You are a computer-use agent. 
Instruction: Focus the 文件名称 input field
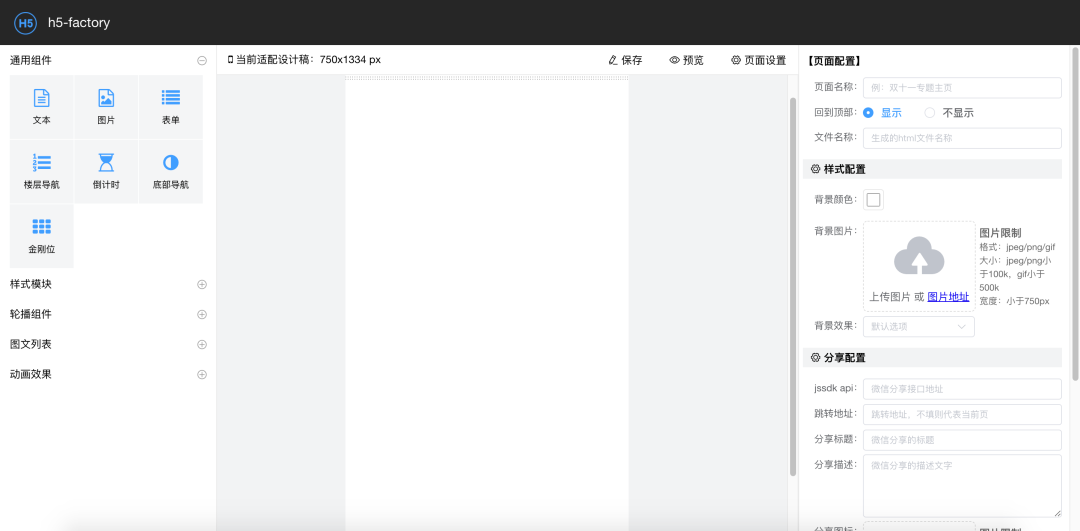962,138
